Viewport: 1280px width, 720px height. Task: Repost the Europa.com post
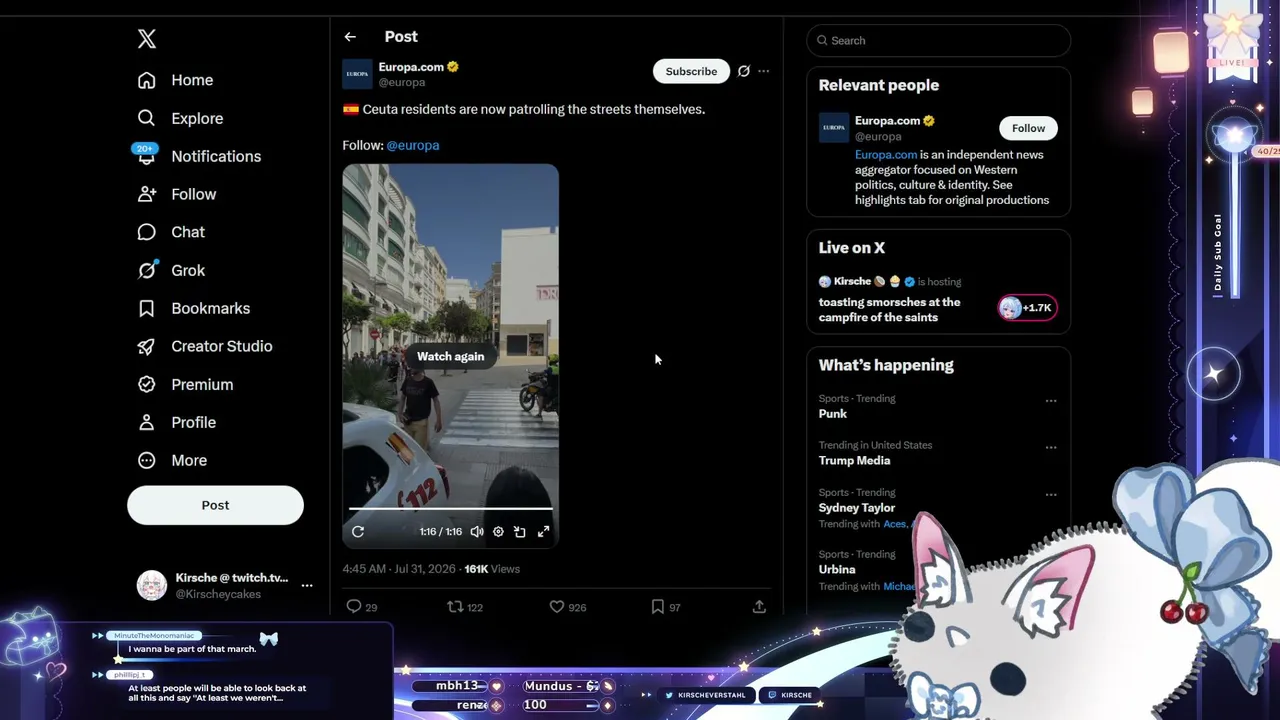pyautogui.click(x=455, y=607)
